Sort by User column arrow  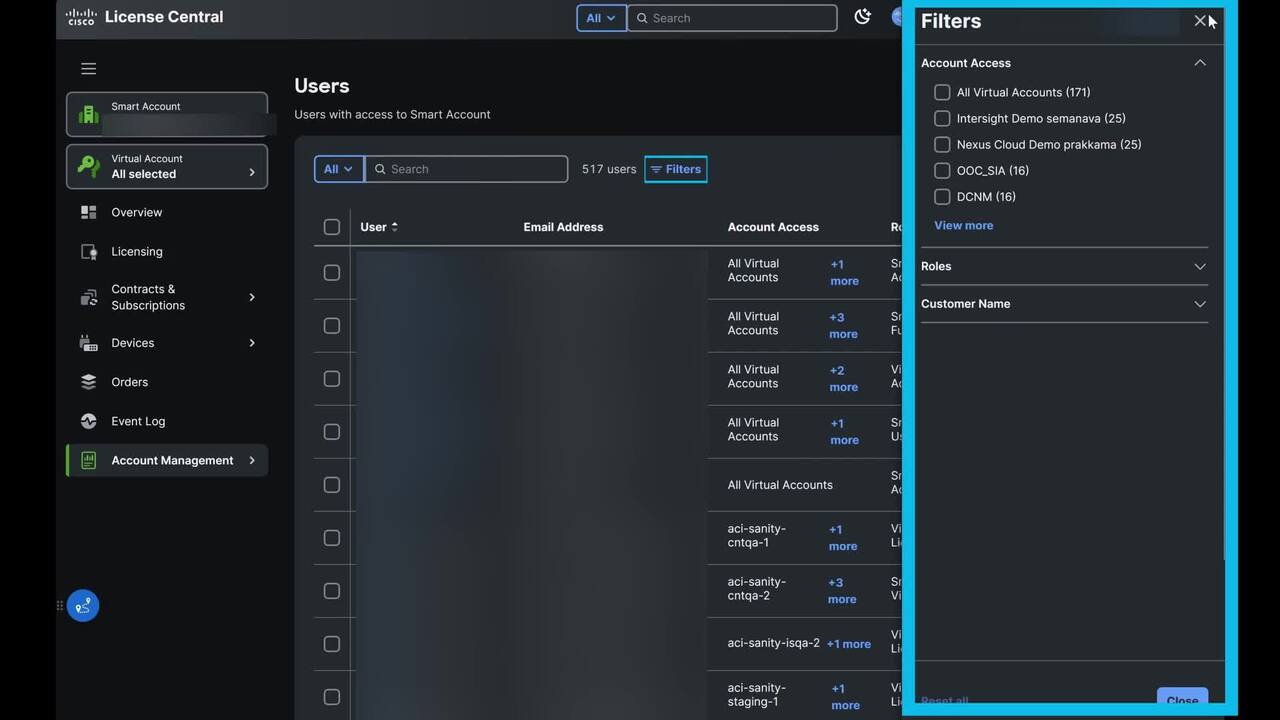[395, 227]
